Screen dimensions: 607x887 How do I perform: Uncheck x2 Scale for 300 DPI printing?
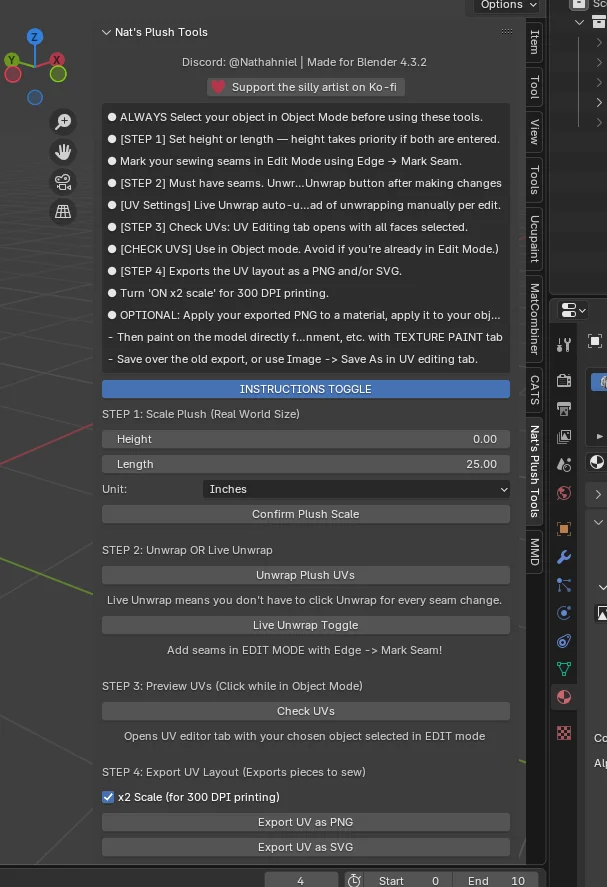[109, 797]
